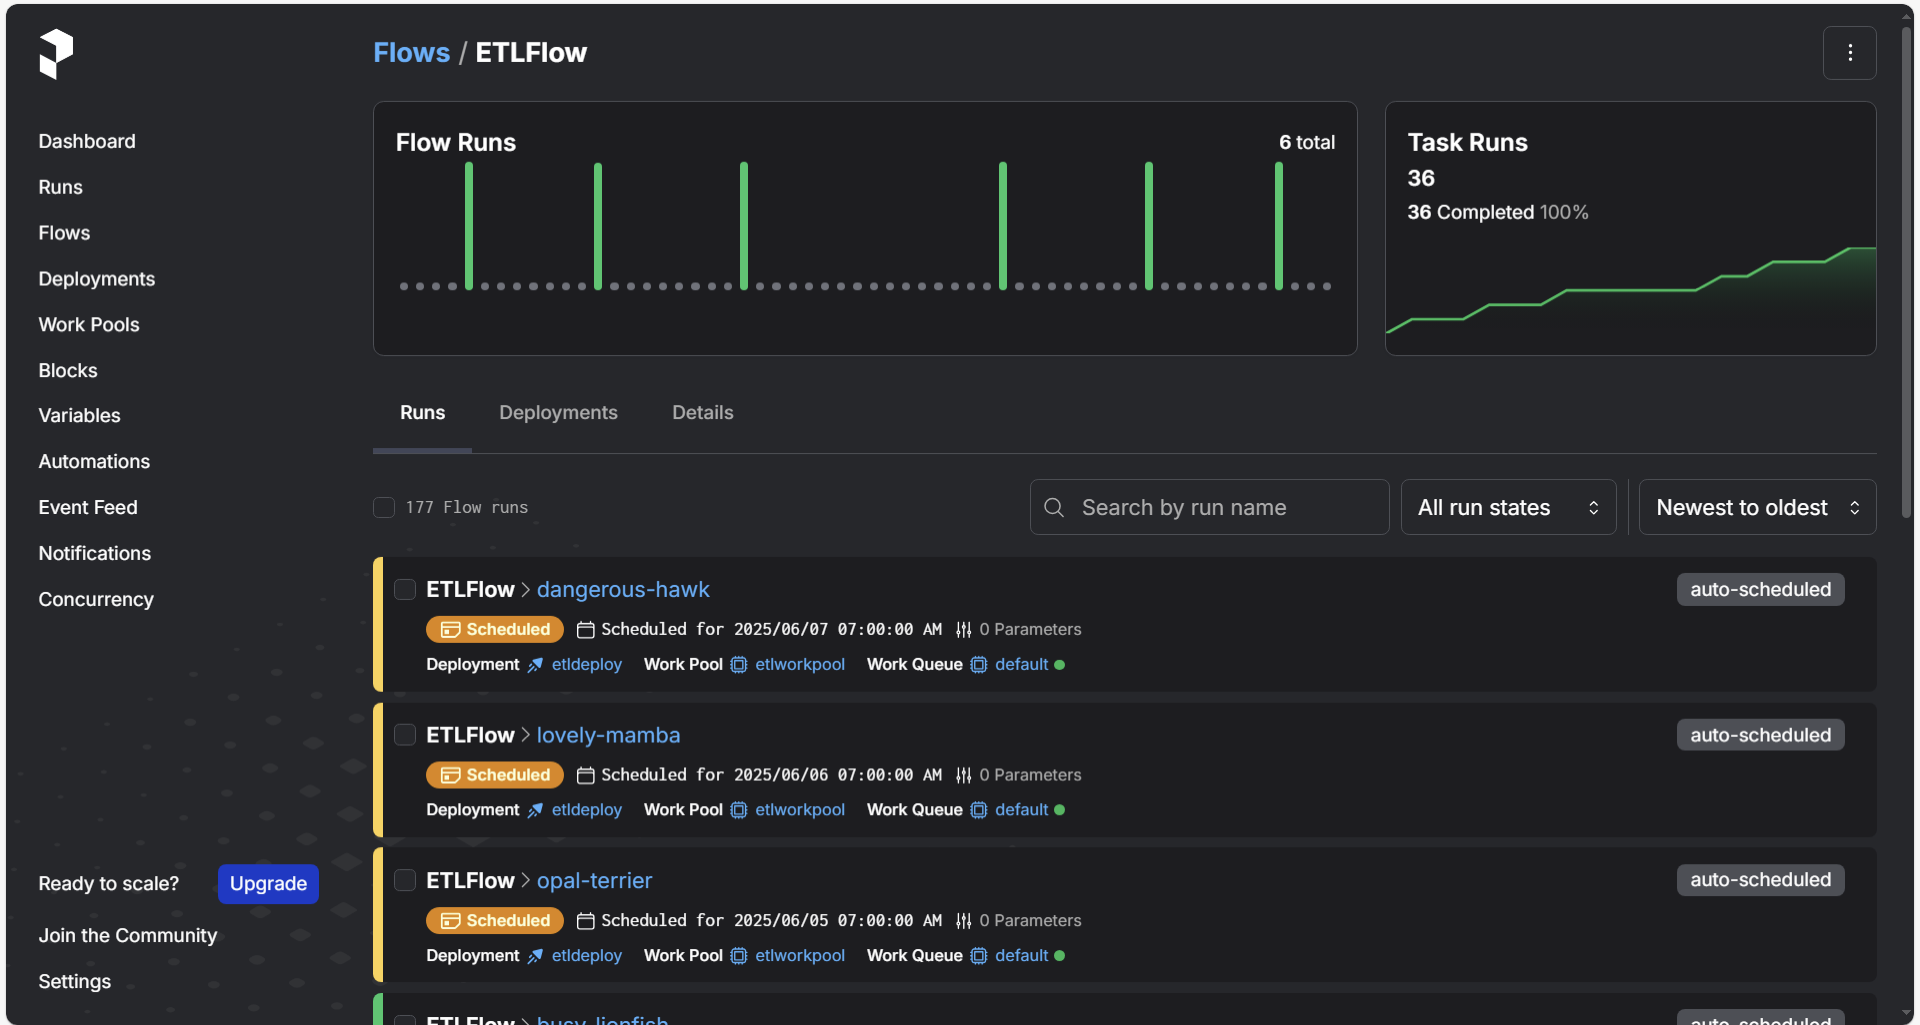Screen dimensions: 1920x1025
Task: Expand the Newest to oldest sort dropdown
Action: [x=1756, y=508]
